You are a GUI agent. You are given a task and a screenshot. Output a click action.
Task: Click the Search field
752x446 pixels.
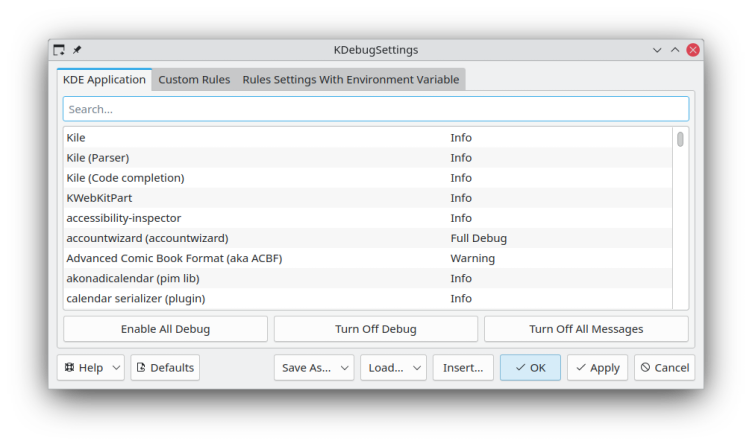pos(376,109)
